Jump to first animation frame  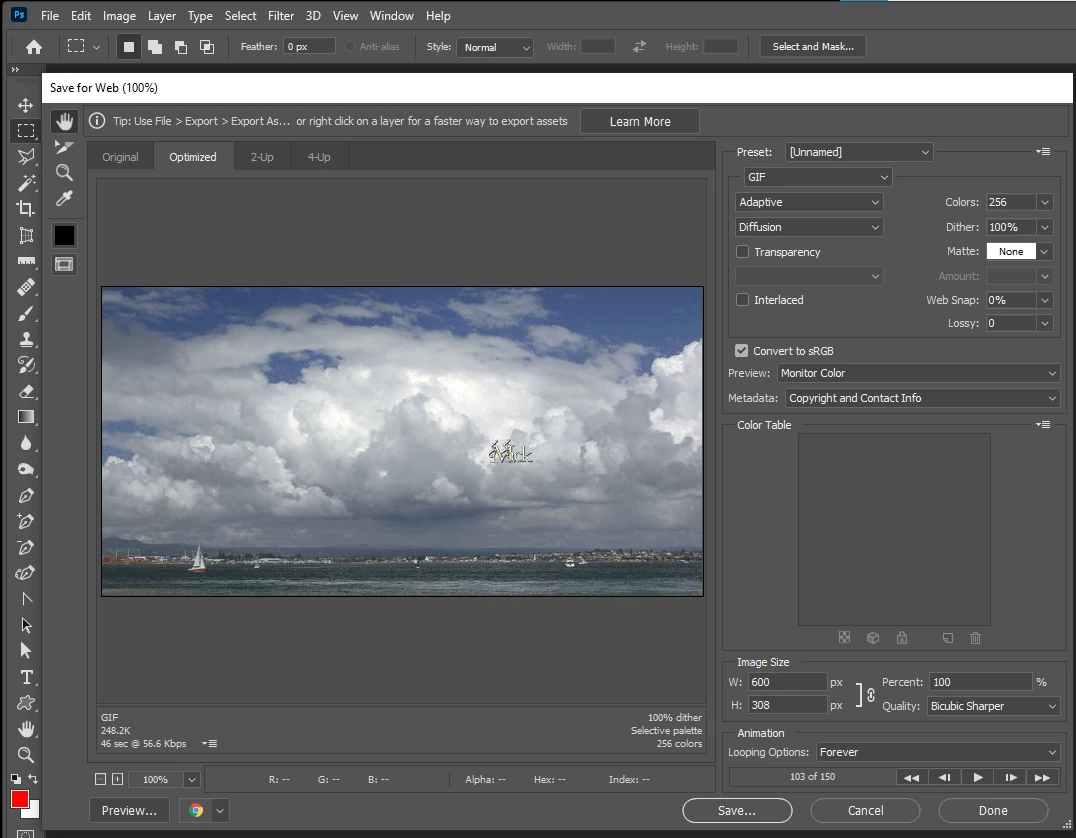pyautogui.click(x=911, y=777)
